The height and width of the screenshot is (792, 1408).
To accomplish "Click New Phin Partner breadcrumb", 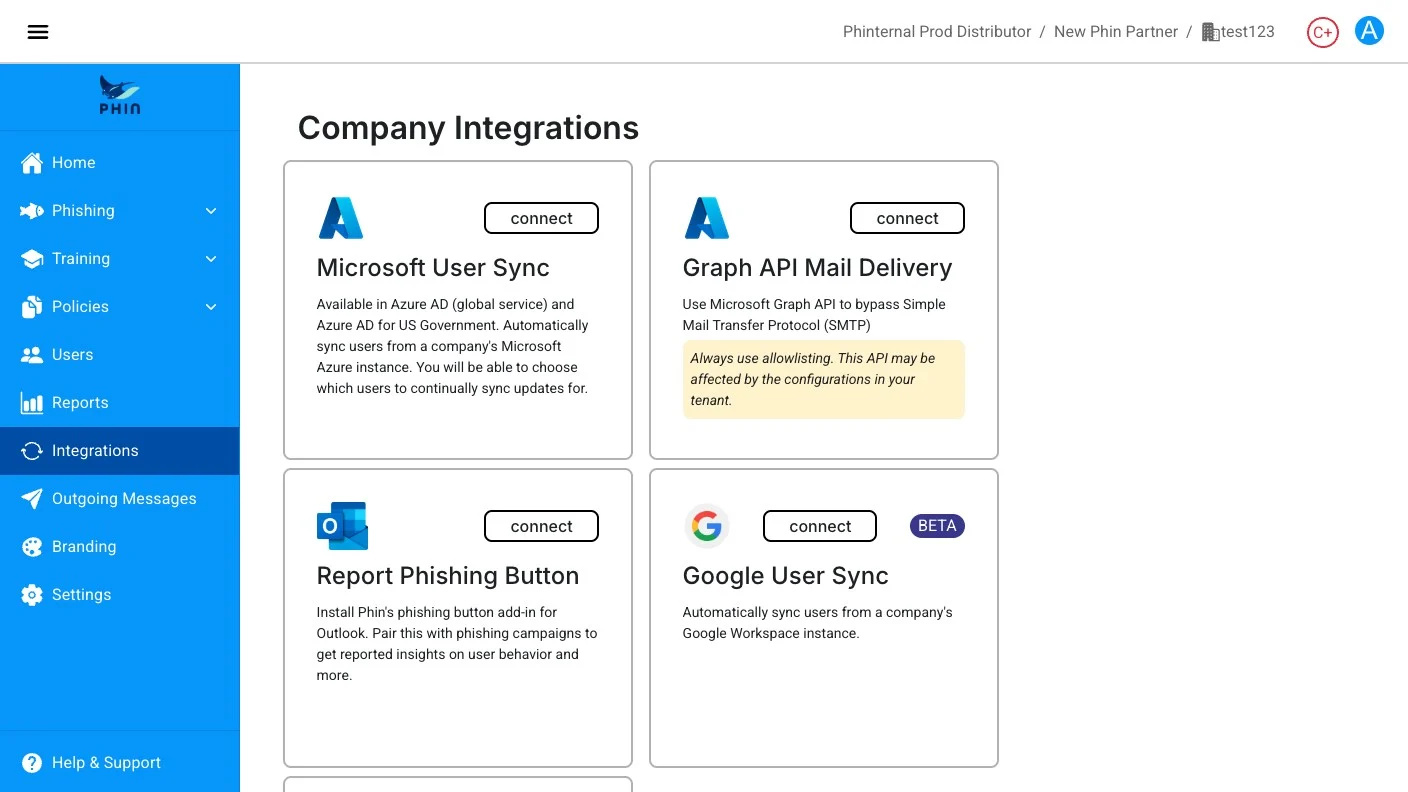I will point(1116,32).
